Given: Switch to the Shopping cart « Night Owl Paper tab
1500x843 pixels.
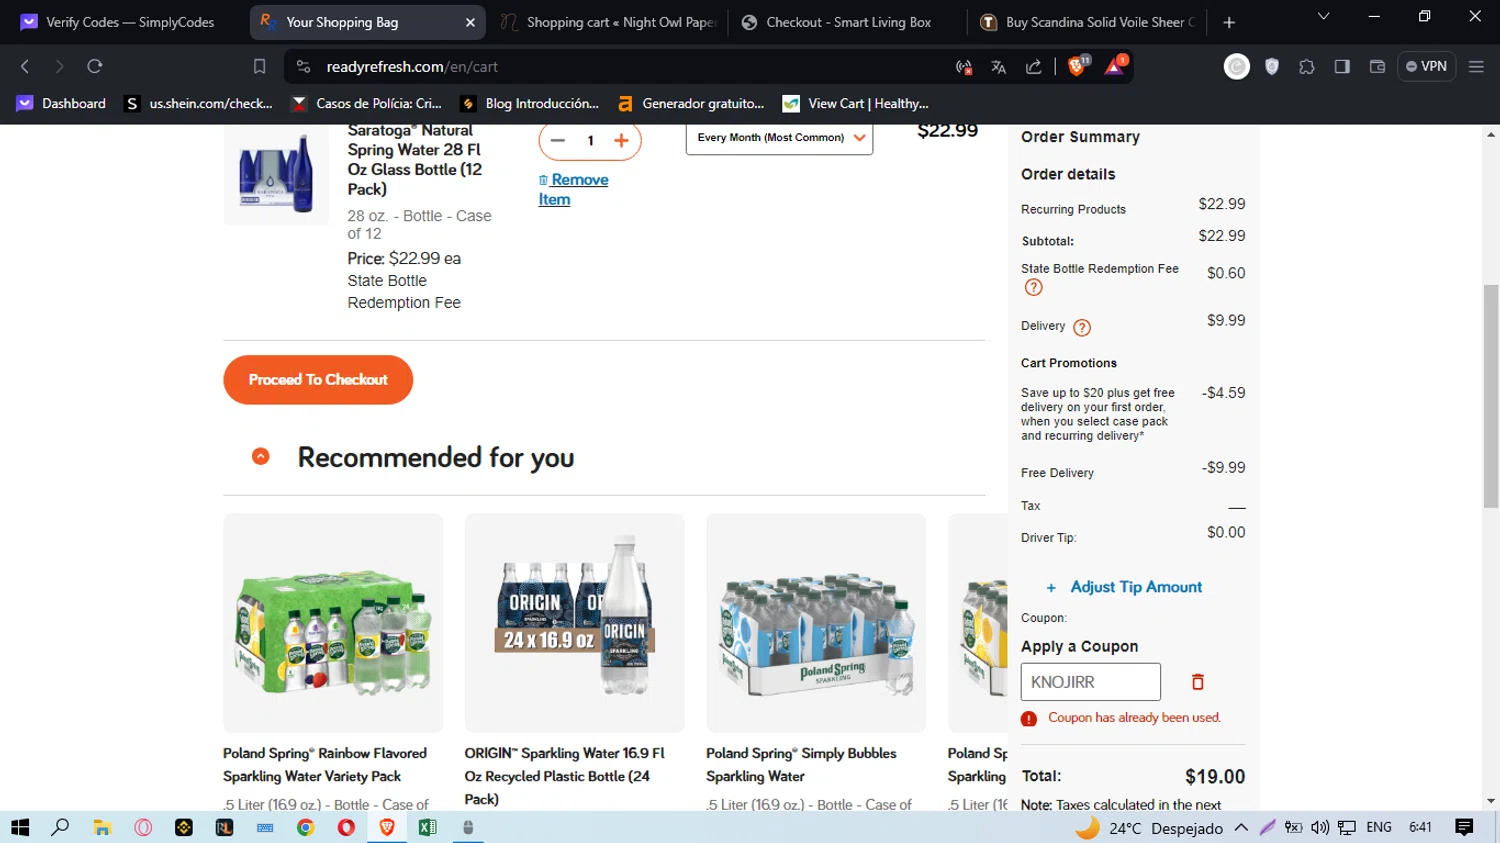Looking at the screenshot, I should pos(608,22).
